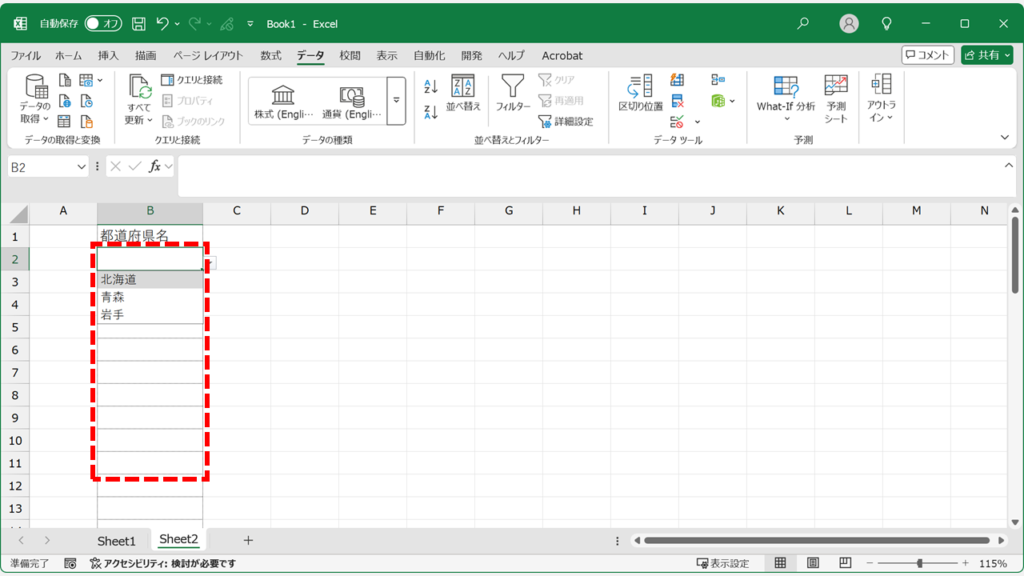Switch to 挿入 tab
The image size is (1024, 576).
pyautogui.click(x=108, y=56)
